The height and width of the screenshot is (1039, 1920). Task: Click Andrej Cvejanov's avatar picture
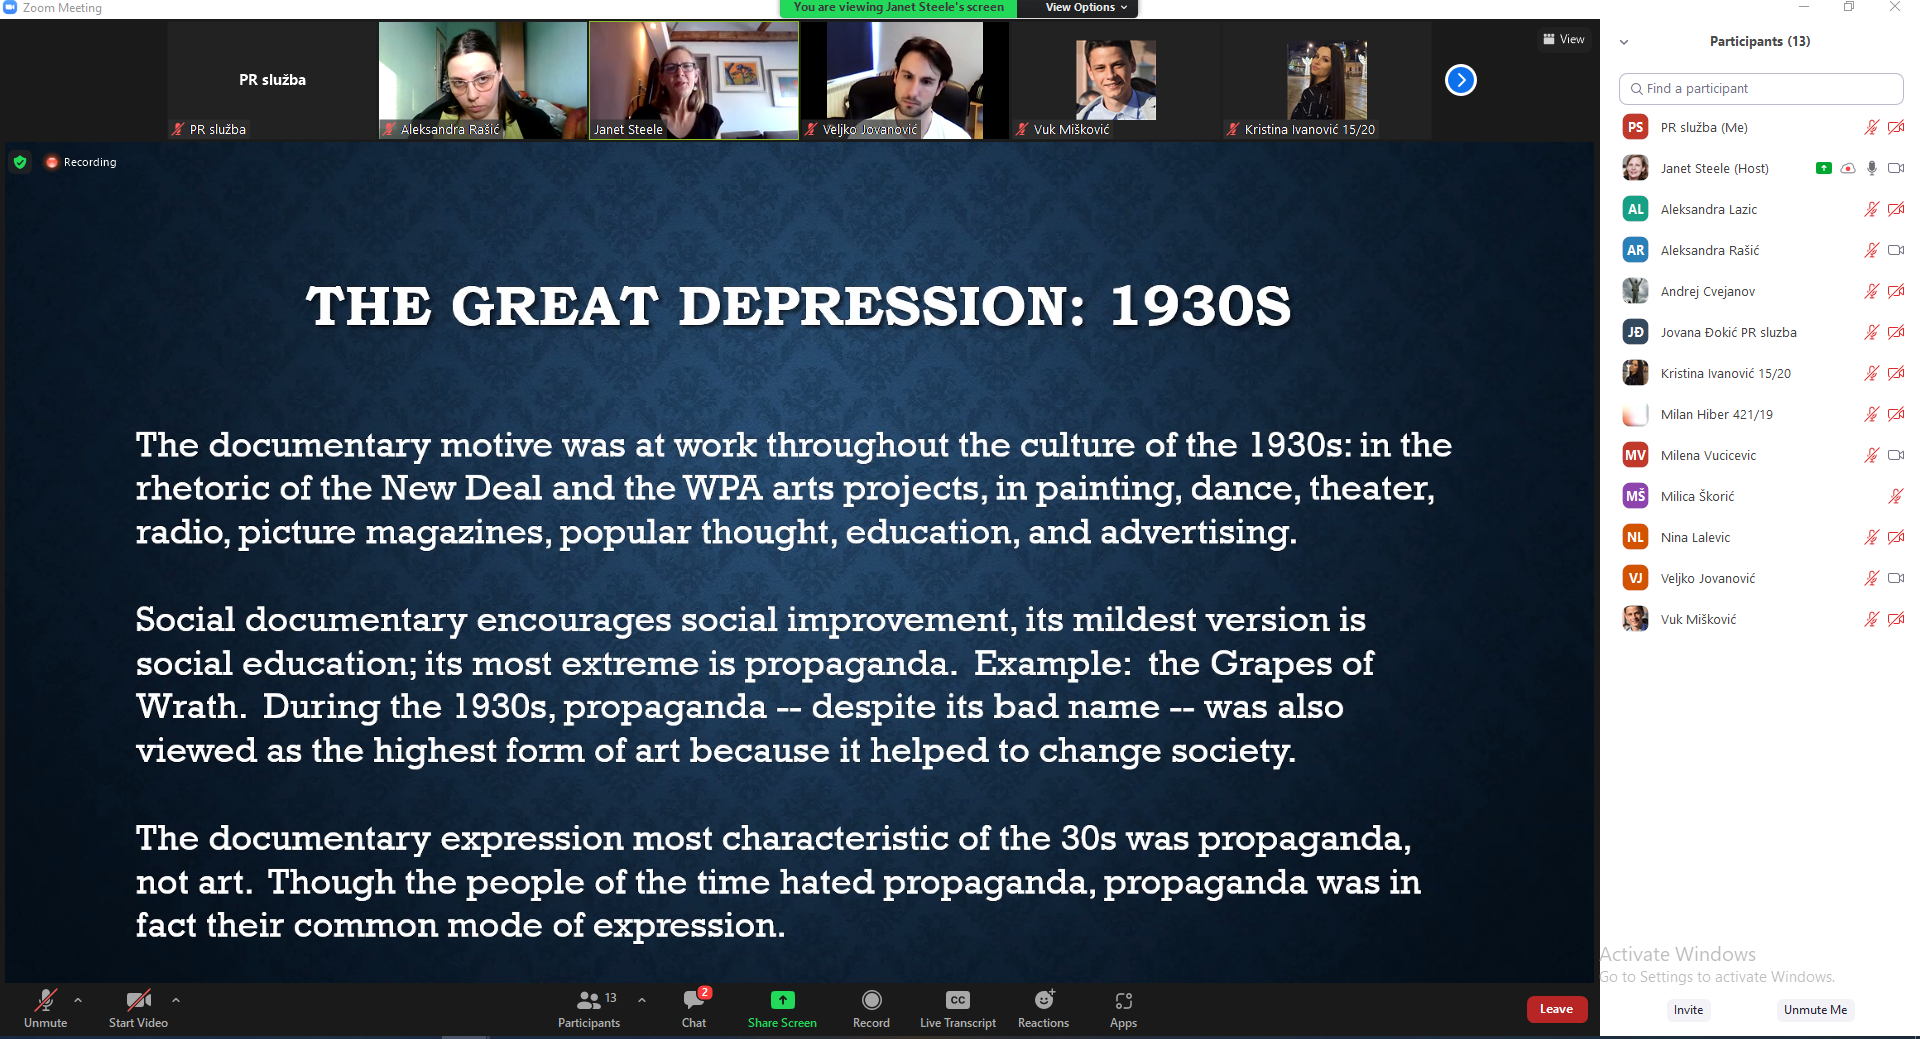point(1635,291)
